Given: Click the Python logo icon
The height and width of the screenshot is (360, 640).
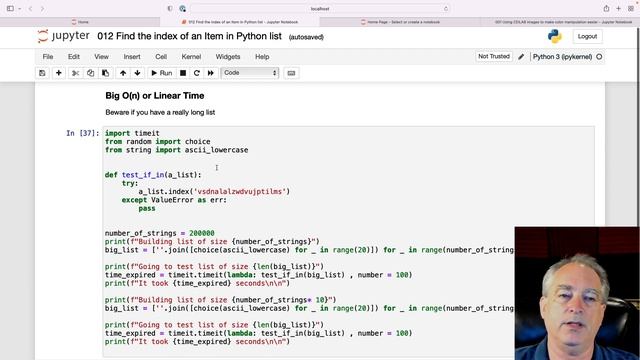Looking at the screenshot, I should [x=555, y=36].
